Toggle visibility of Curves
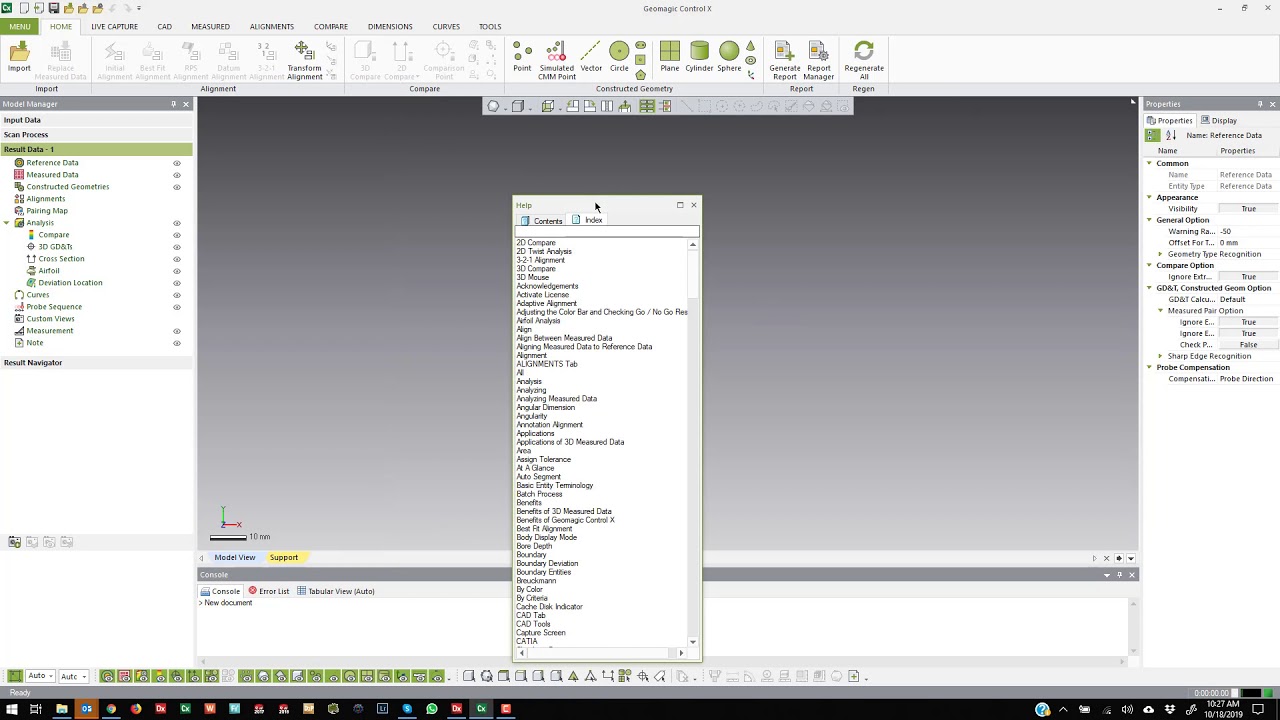This screenshot has width=1280, height=720. [x=177, y=295]
